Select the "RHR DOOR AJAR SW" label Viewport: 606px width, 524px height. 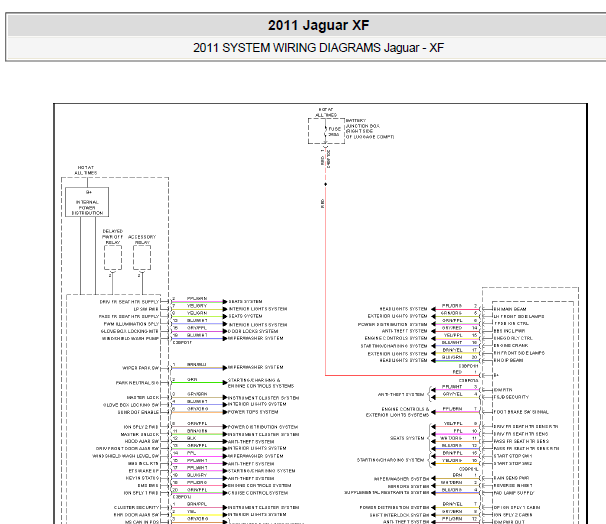pos(136,515)
